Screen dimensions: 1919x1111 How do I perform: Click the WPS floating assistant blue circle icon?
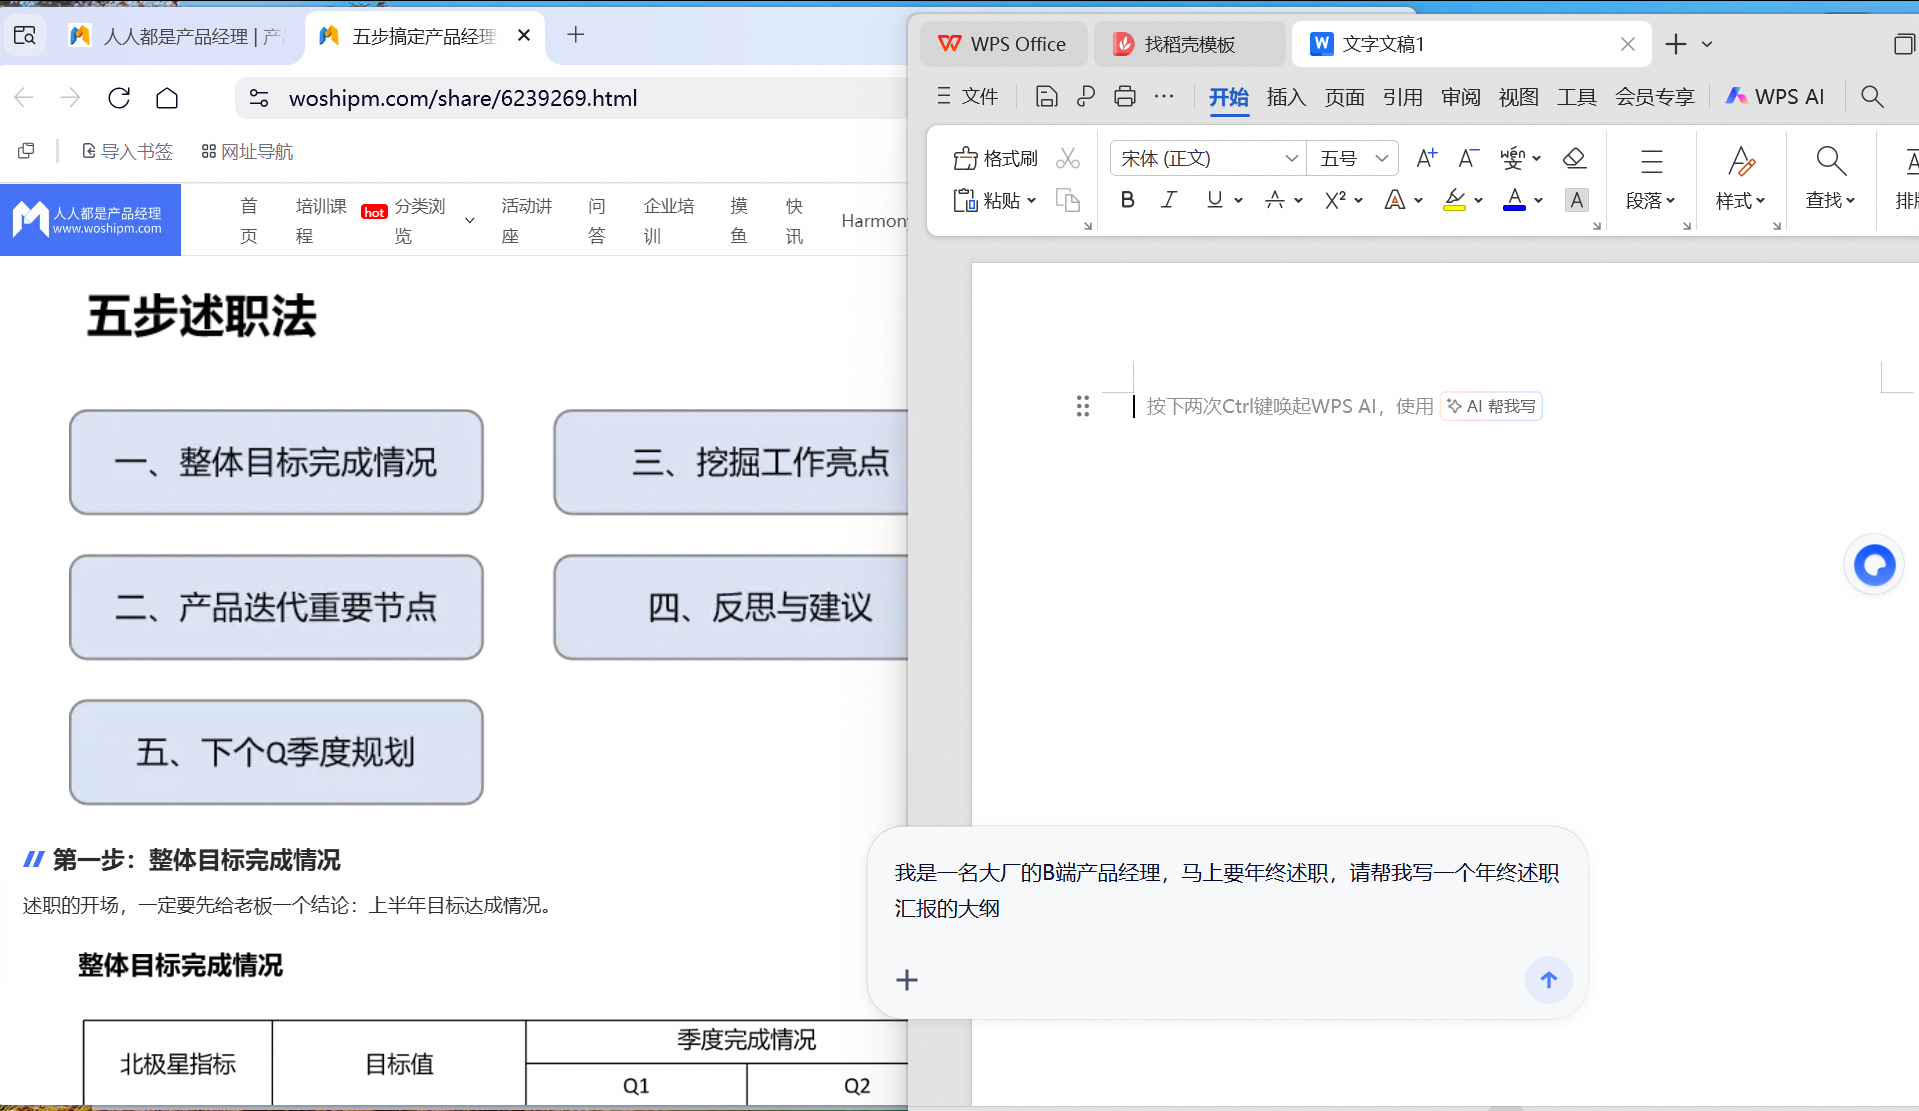click(x=1874, y=565)
